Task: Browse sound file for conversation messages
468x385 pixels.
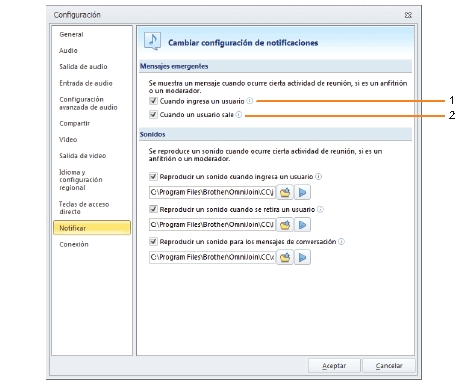Action: click(x=285, y=257)
